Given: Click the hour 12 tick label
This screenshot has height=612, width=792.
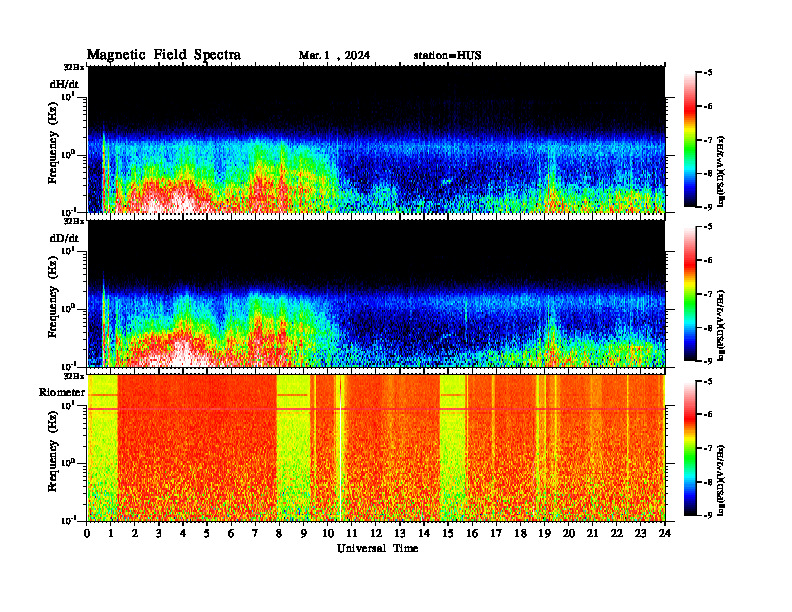Looking at the screenshot, I should point(376,534).
